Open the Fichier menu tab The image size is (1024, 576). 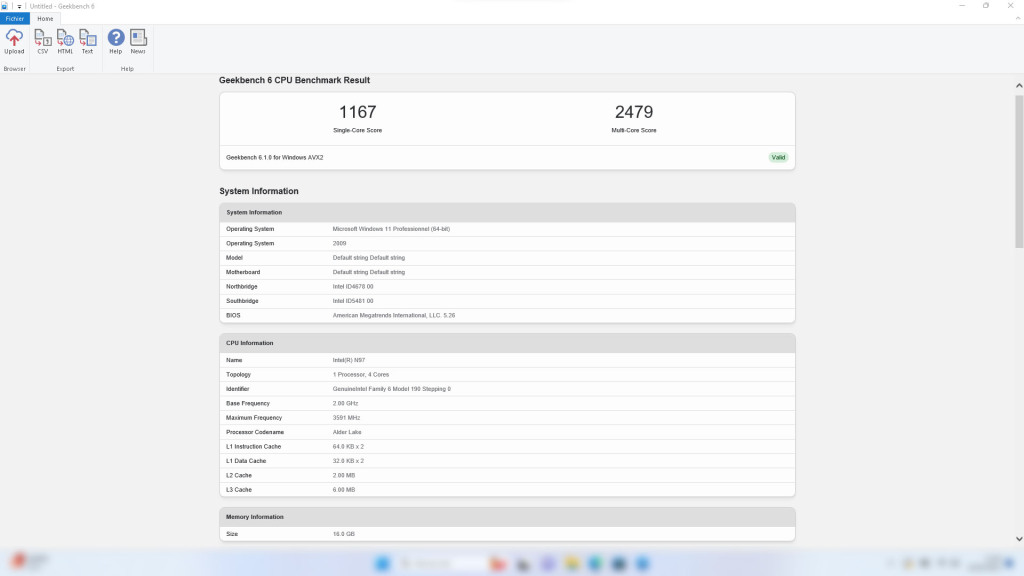(14, 18)
